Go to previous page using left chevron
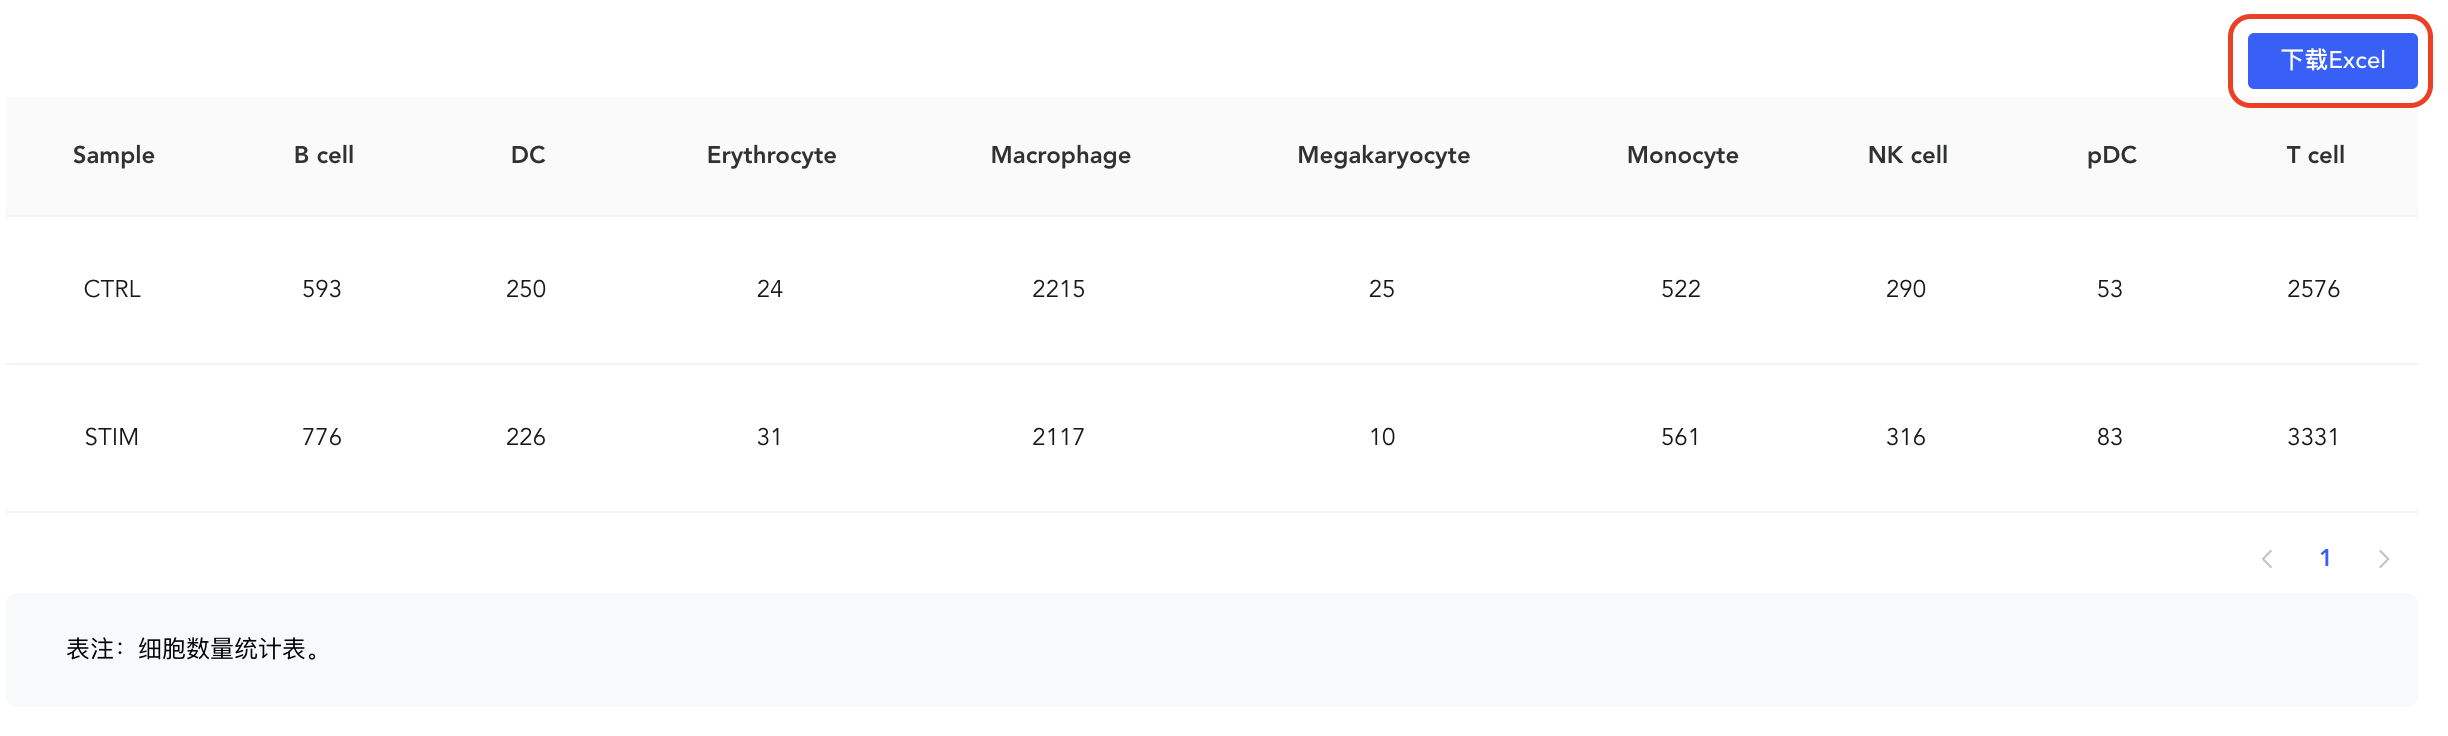 pos(2267,559)
